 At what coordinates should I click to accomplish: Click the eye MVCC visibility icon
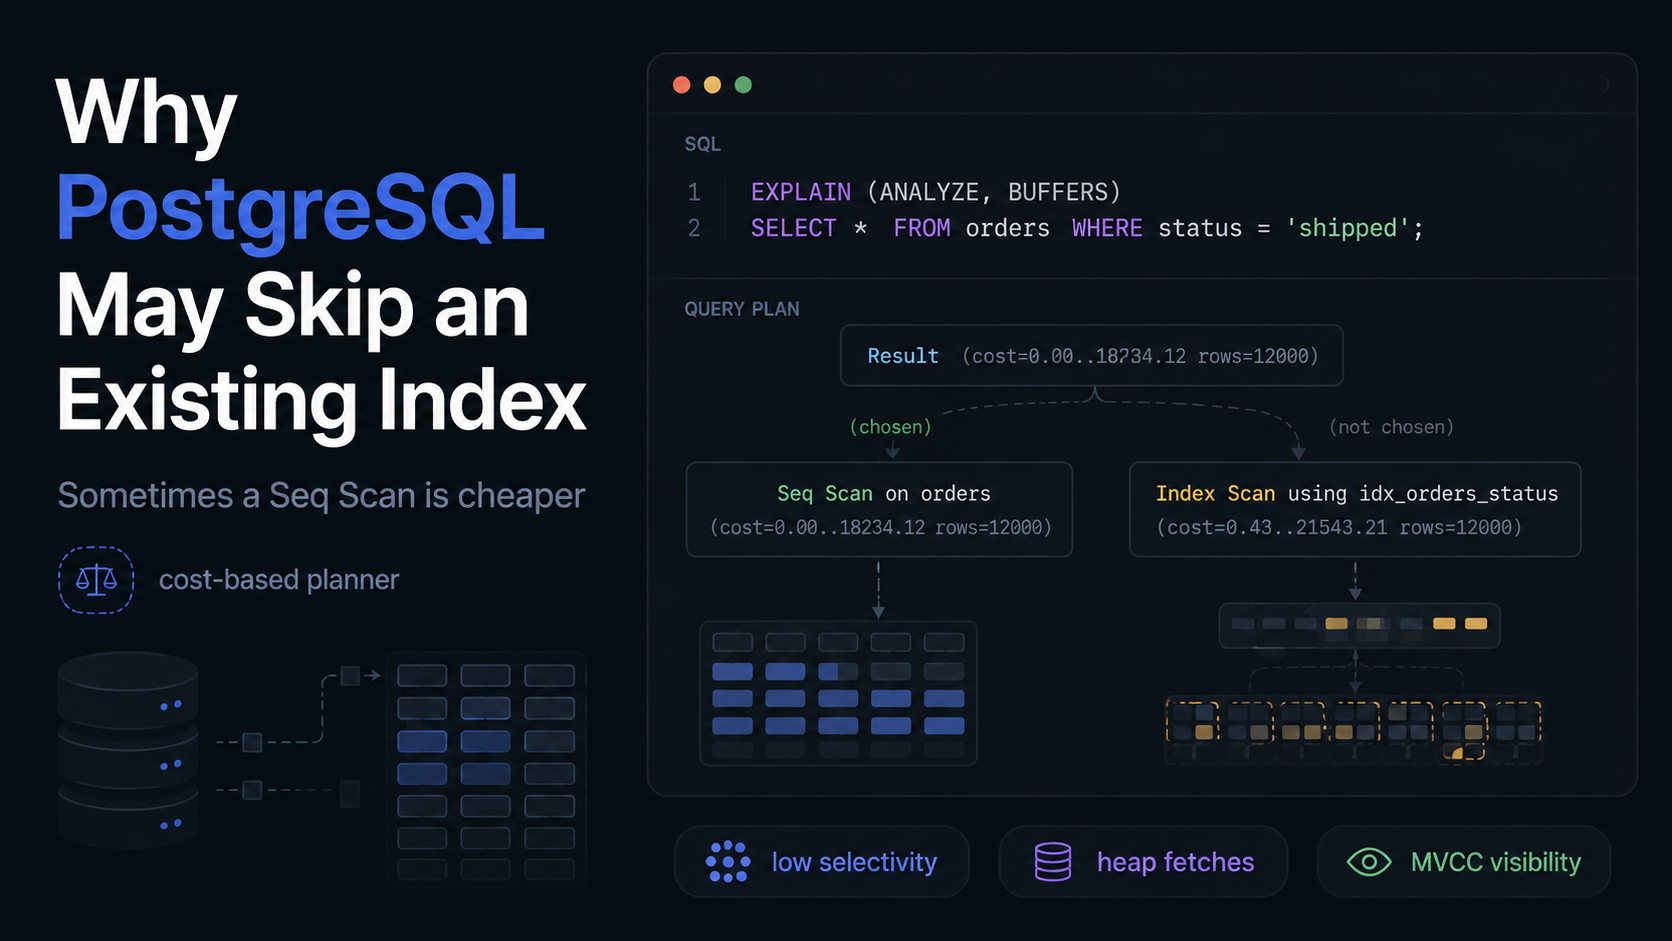click(1369, 862)
